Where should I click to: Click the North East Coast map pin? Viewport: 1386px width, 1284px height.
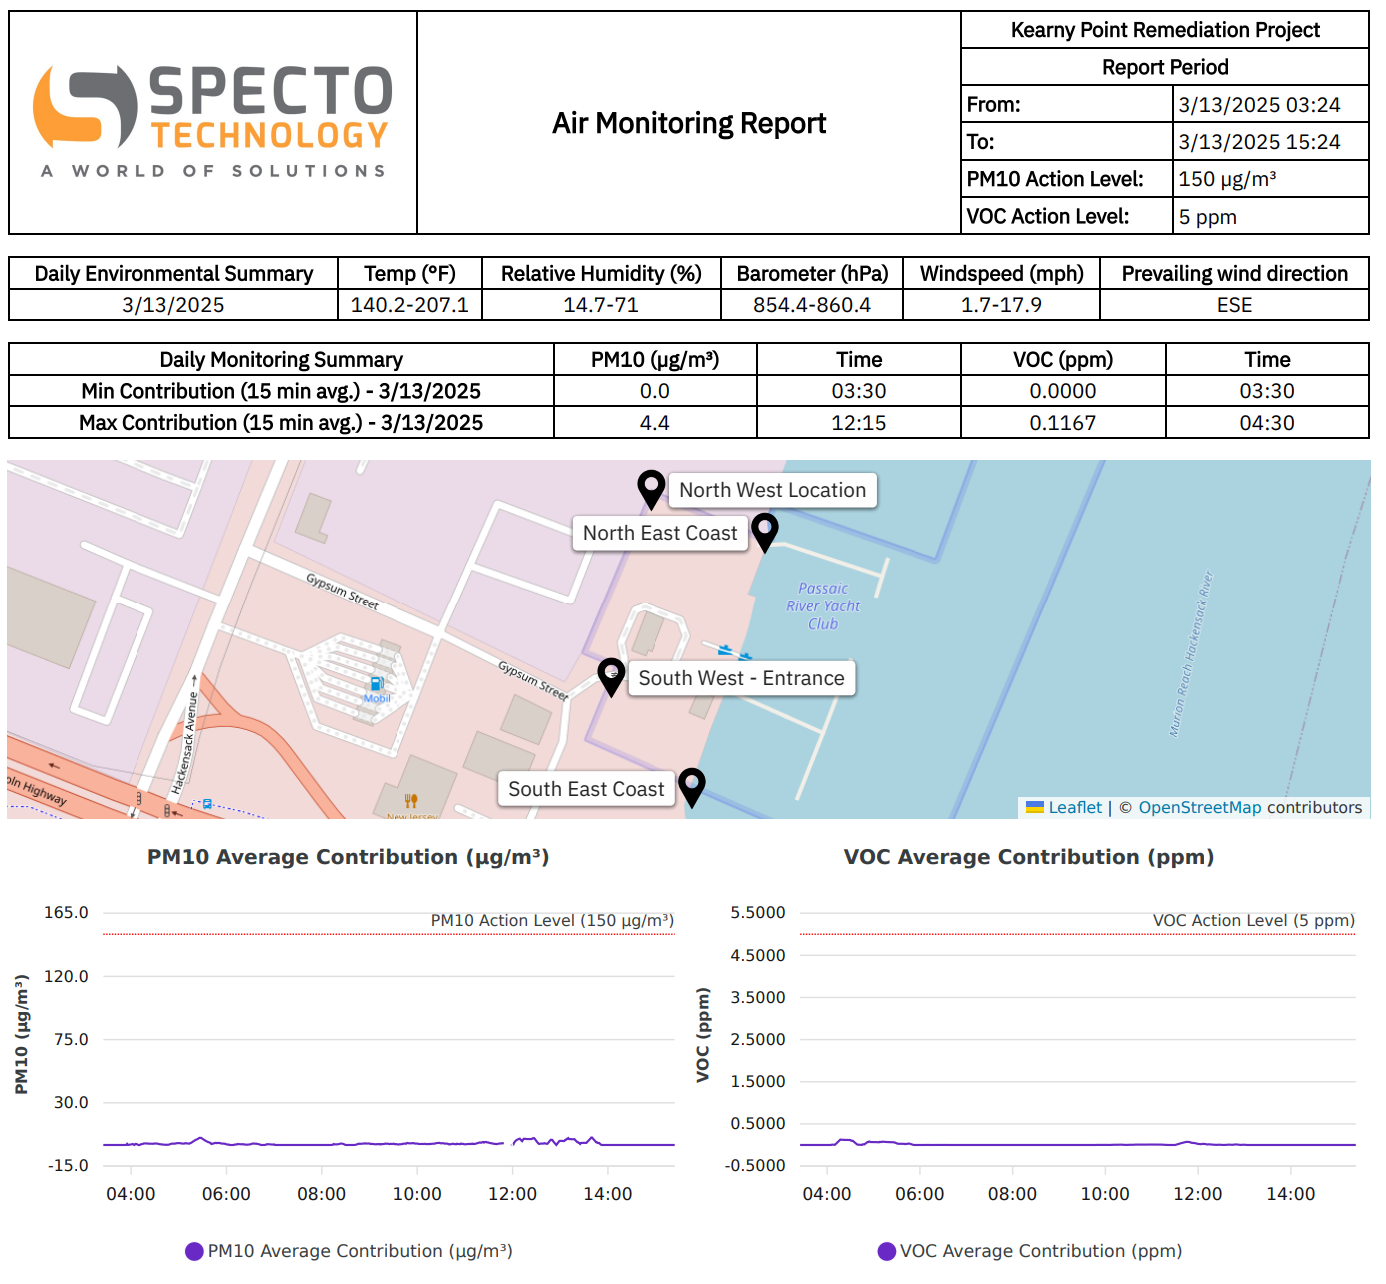pyautogui.click(x=765, y=532)
